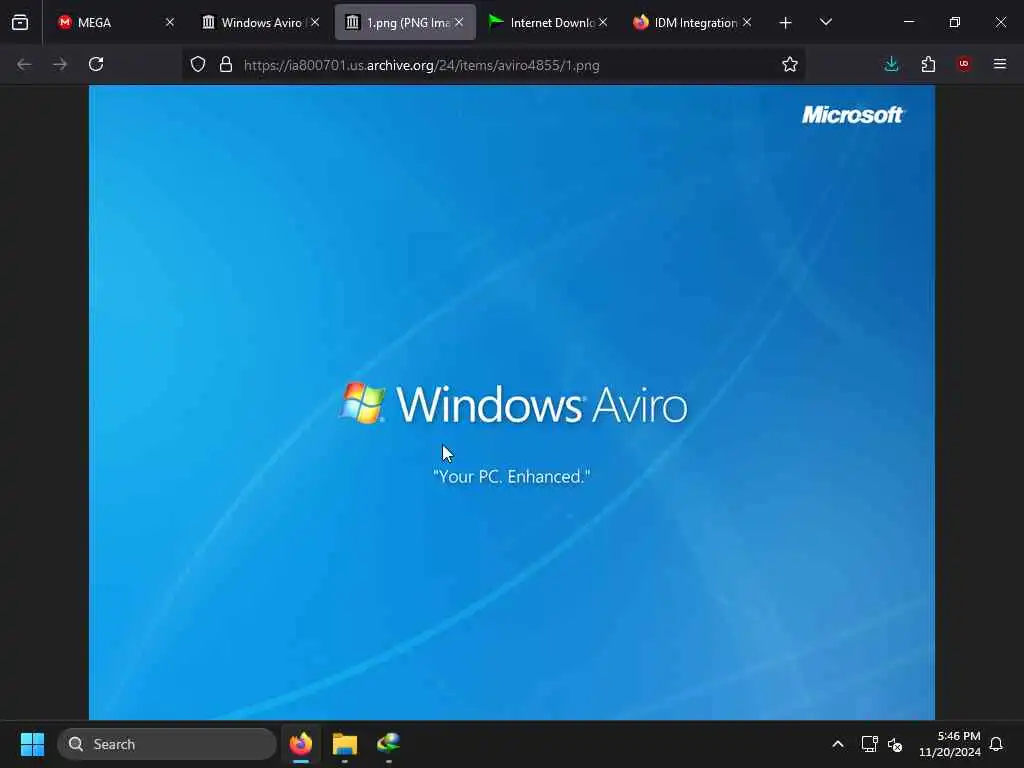Go forward one page
This screenshot has width=1024, height=768.
60,64
